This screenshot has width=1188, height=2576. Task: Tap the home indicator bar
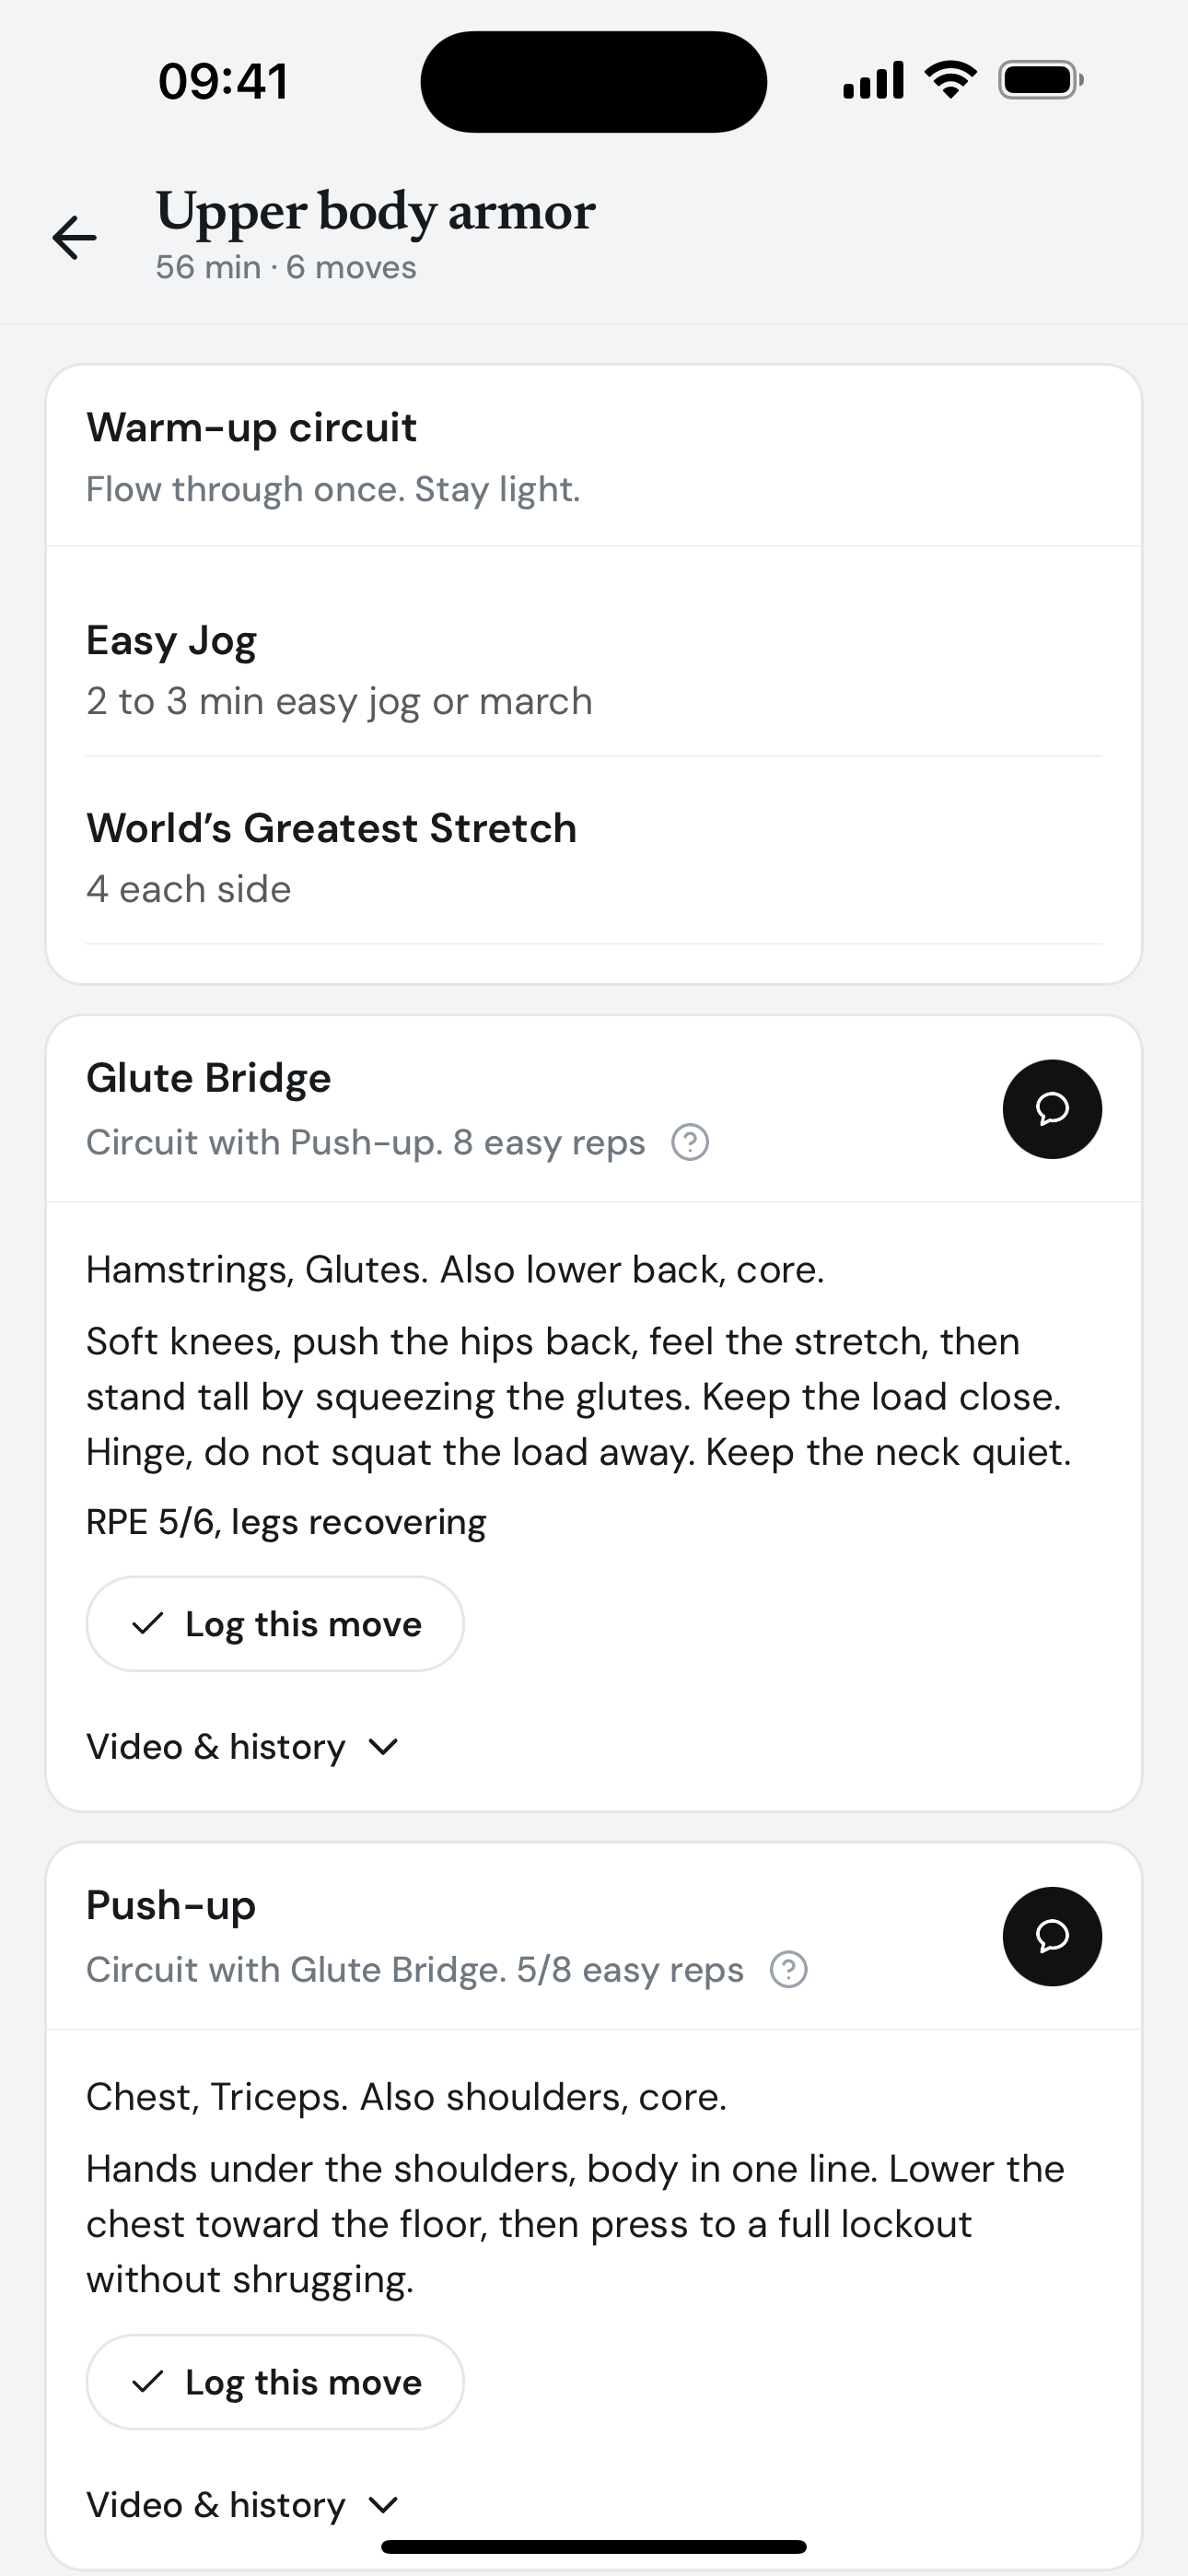click(x=594, y=2547)
